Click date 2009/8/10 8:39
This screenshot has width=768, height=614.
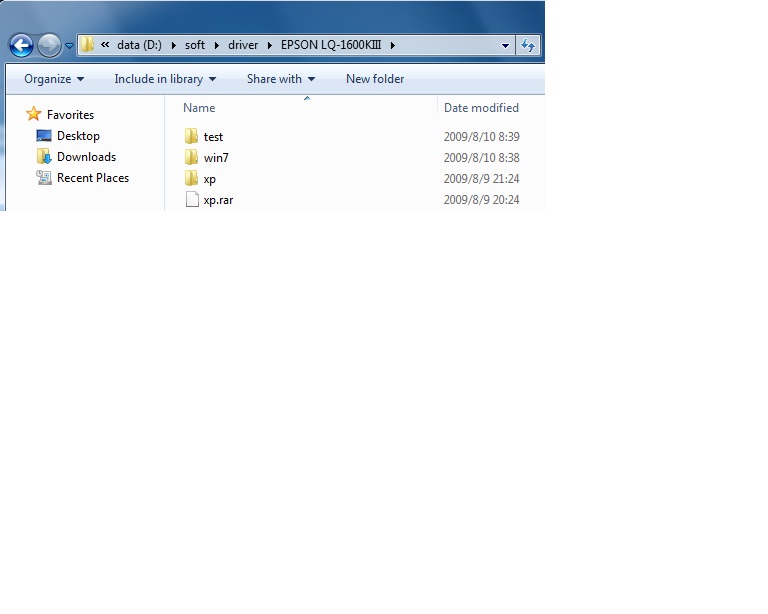point(481,137)
